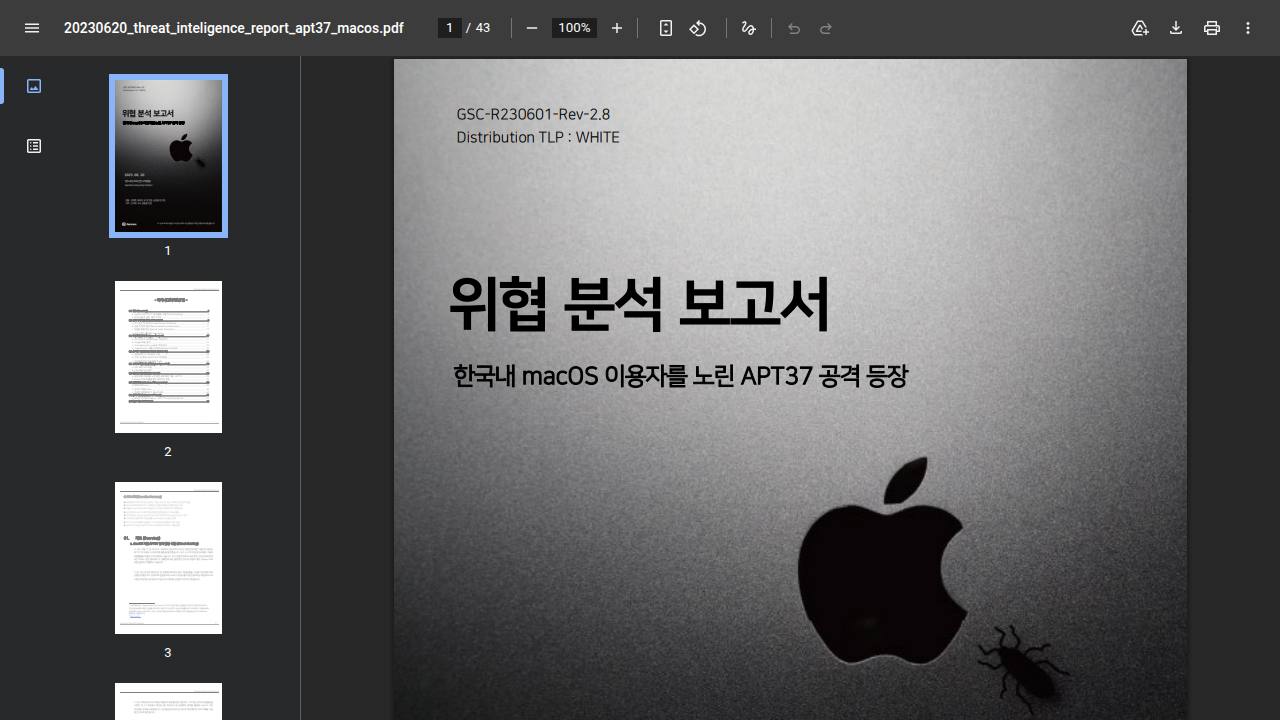Zoom out with the minus button
The height and width of the screenshot is (720, 1280).
(x=532, y=28)
